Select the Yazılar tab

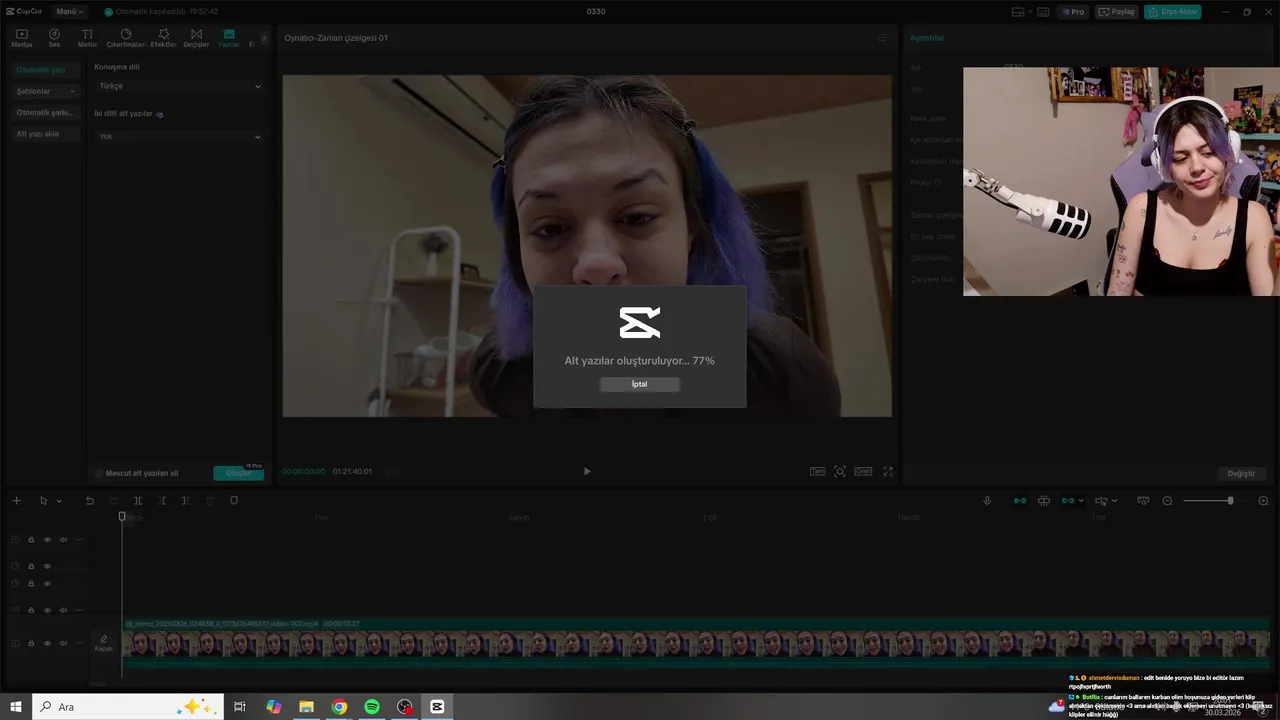point(229,38)
